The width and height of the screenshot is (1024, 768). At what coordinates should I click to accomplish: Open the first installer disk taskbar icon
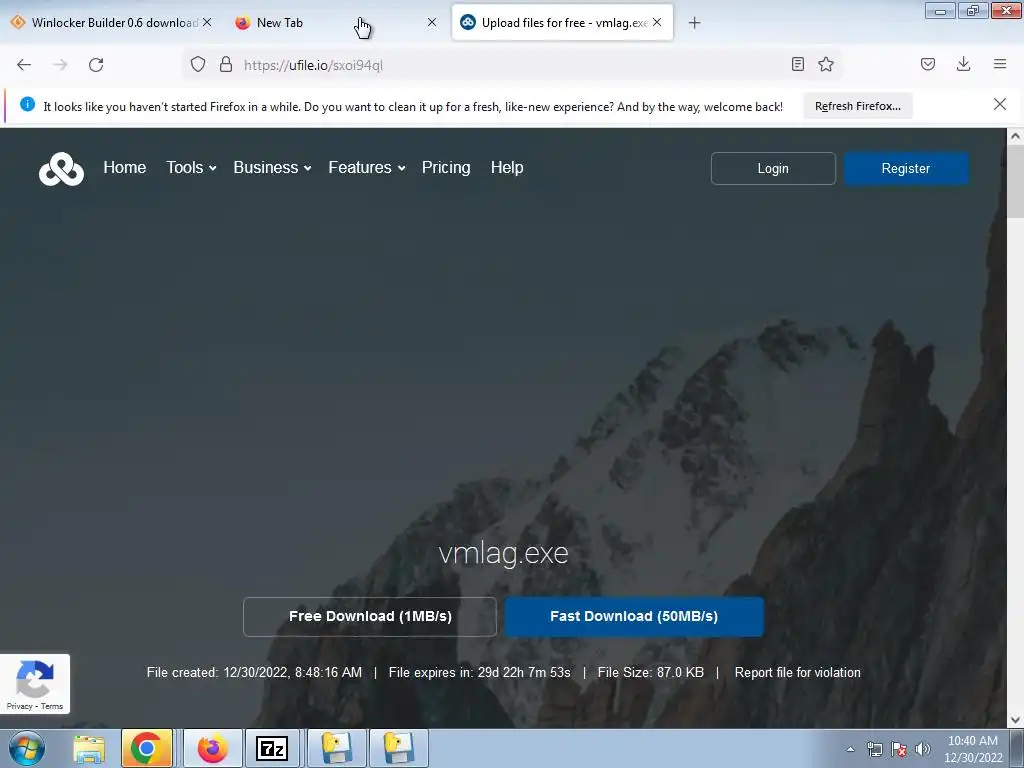336,748
